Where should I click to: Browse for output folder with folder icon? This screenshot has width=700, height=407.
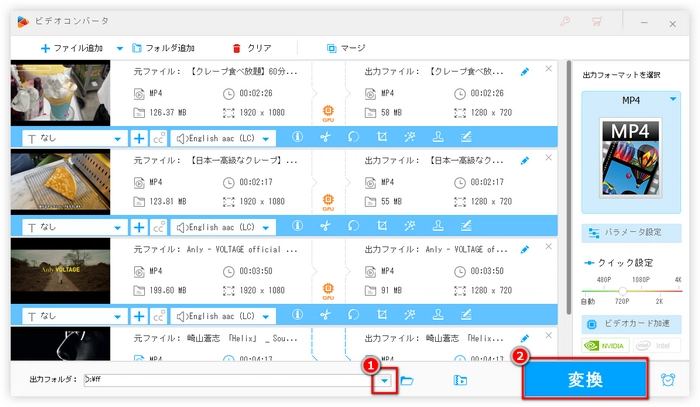[407, 380]
